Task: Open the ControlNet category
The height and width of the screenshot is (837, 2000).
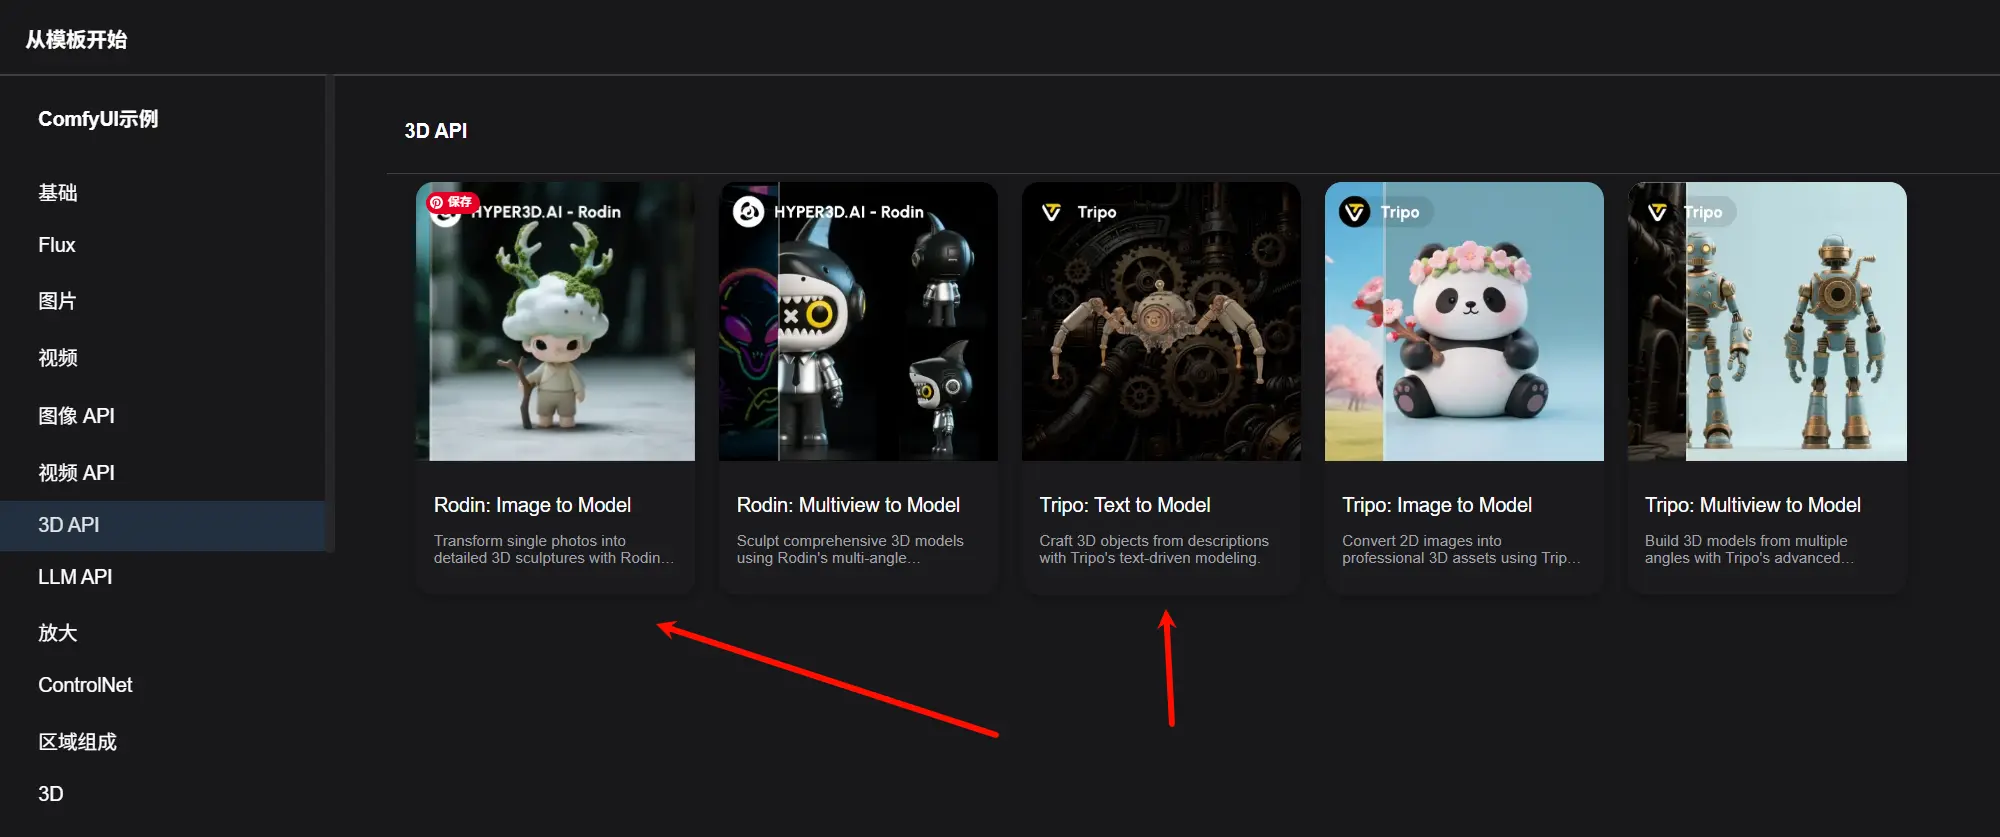Action: [85, 685]
